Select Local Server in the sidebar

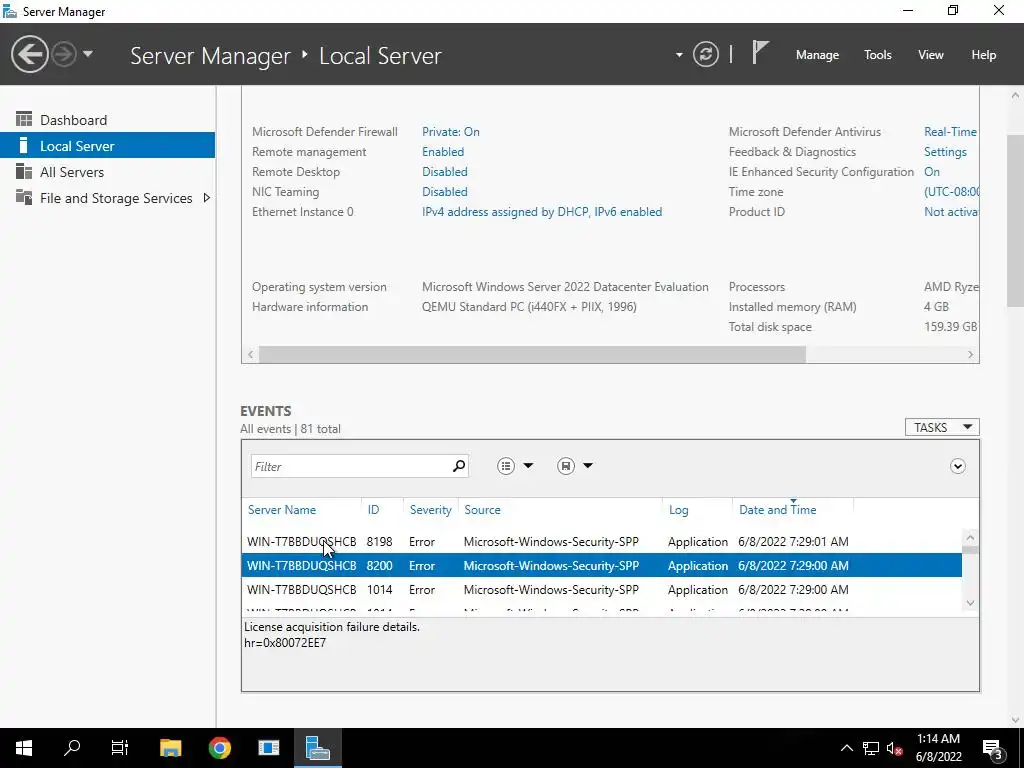pos(107,146)
